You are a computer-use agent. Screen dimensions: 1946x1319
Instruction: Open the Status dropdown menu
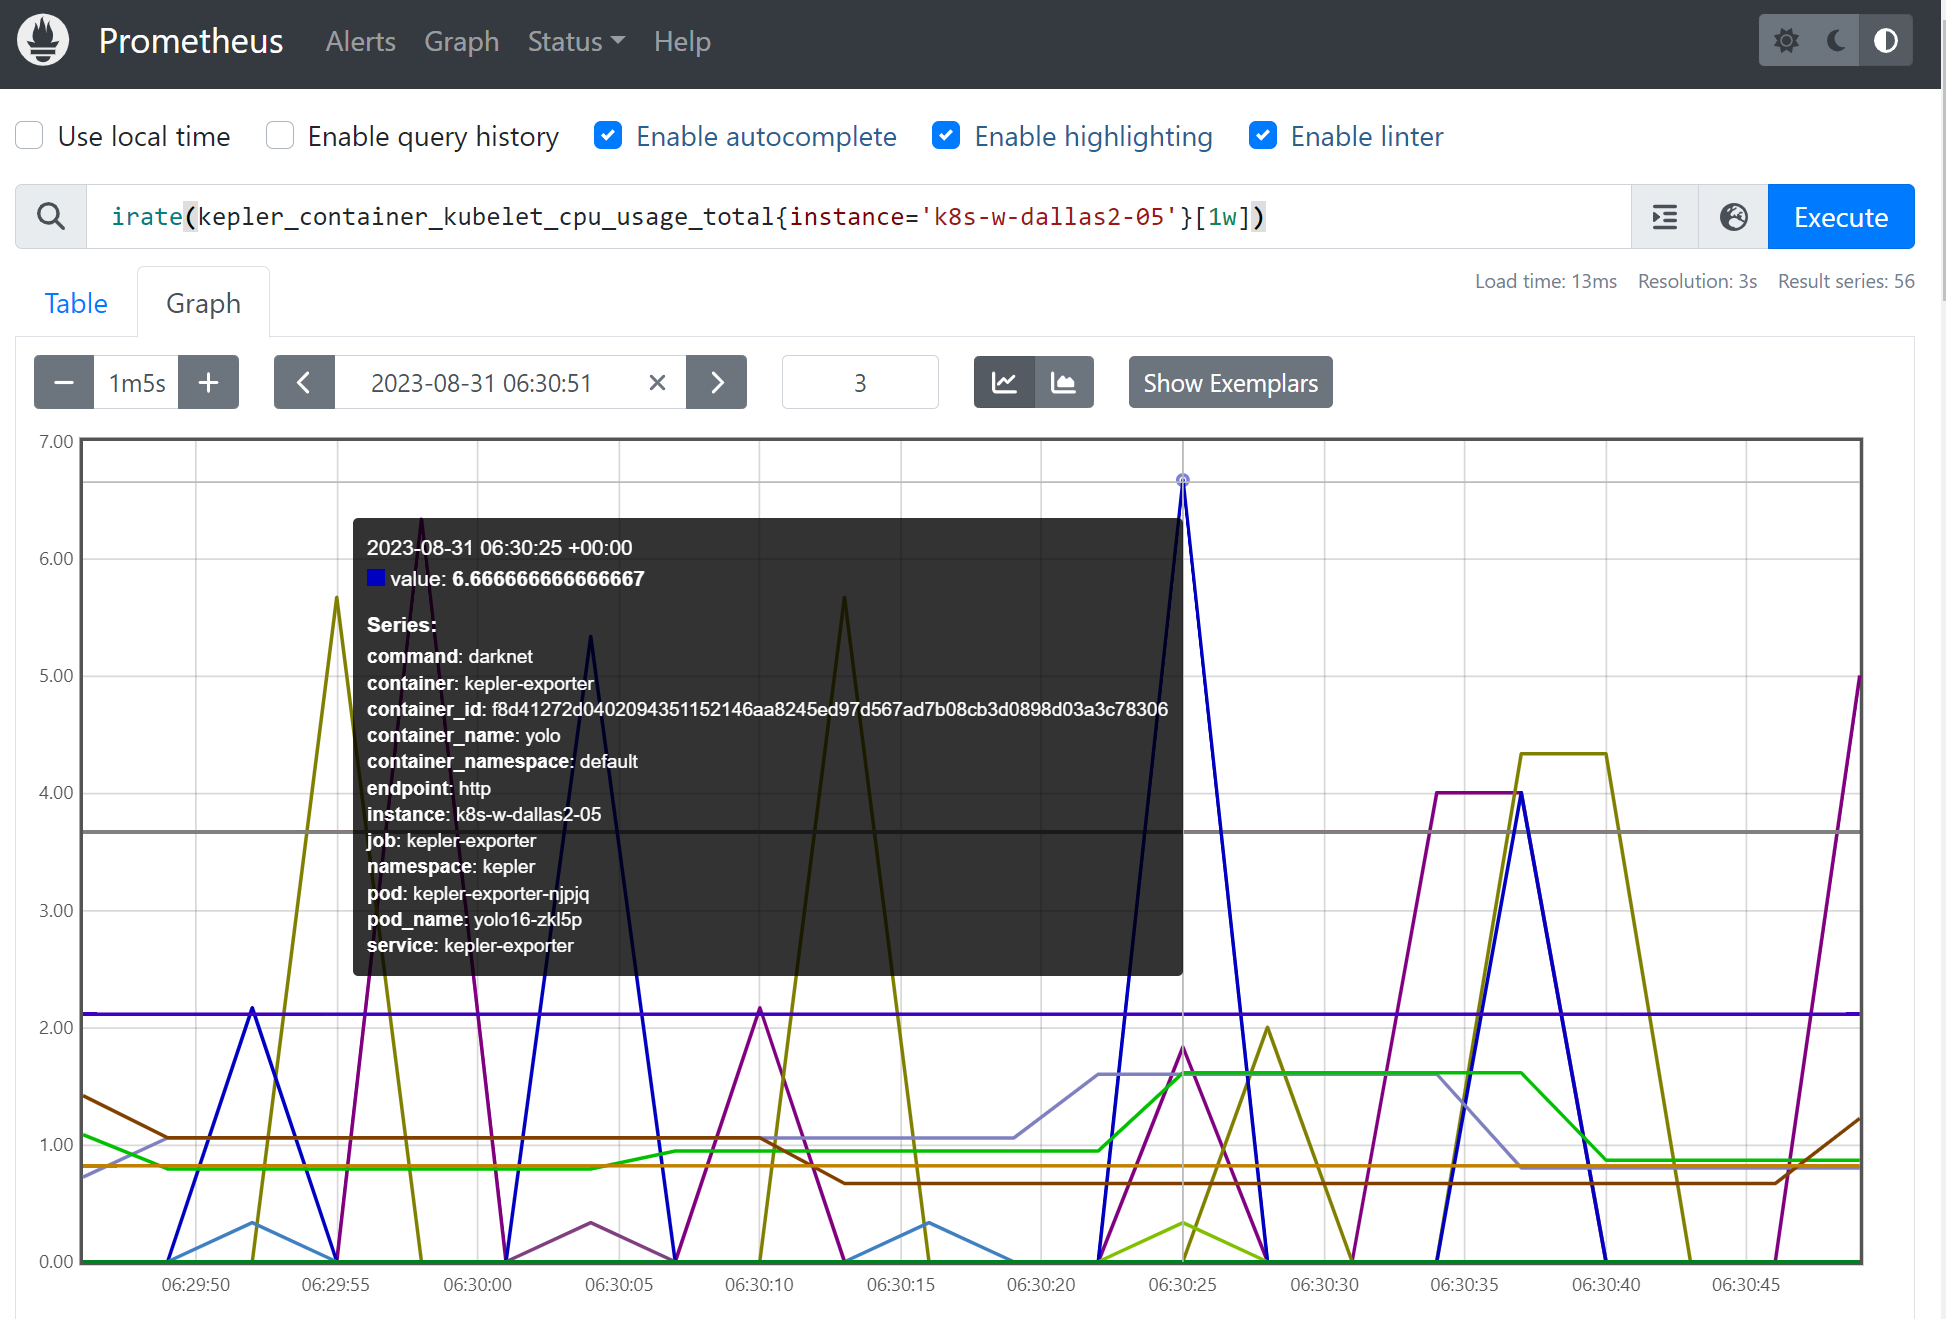[575, 41]
